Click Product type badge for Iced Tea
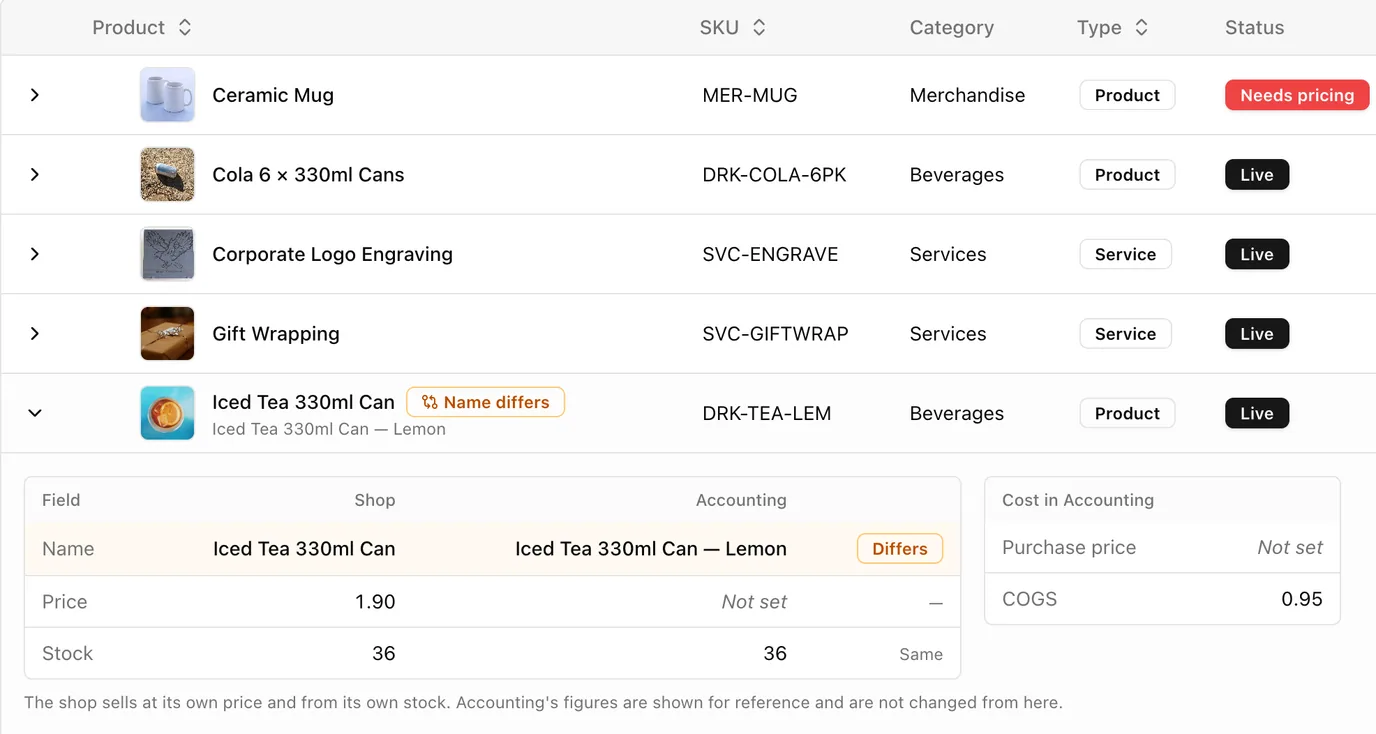 coord(1127,413)
